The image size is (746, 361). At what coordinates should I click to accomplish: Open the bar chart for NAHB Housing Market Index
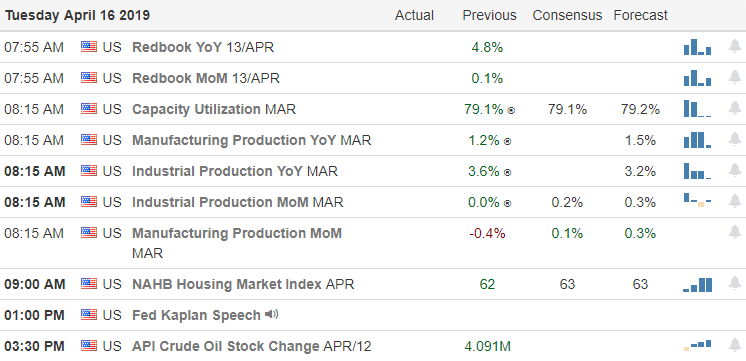pos(697,284)
